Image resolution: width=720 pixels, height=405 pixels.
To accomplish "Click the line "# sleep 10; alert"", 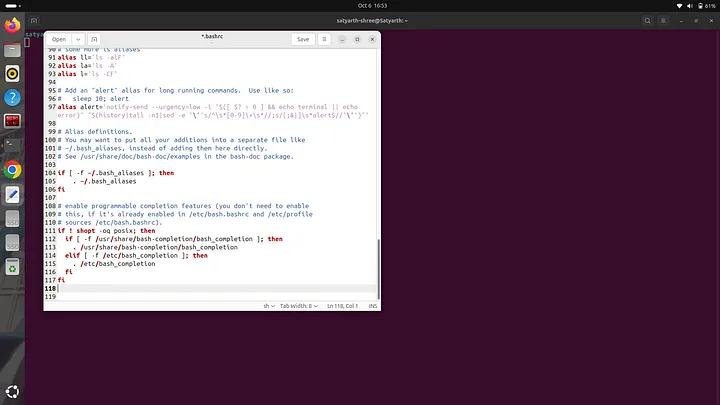I will (x=93, y=99).
